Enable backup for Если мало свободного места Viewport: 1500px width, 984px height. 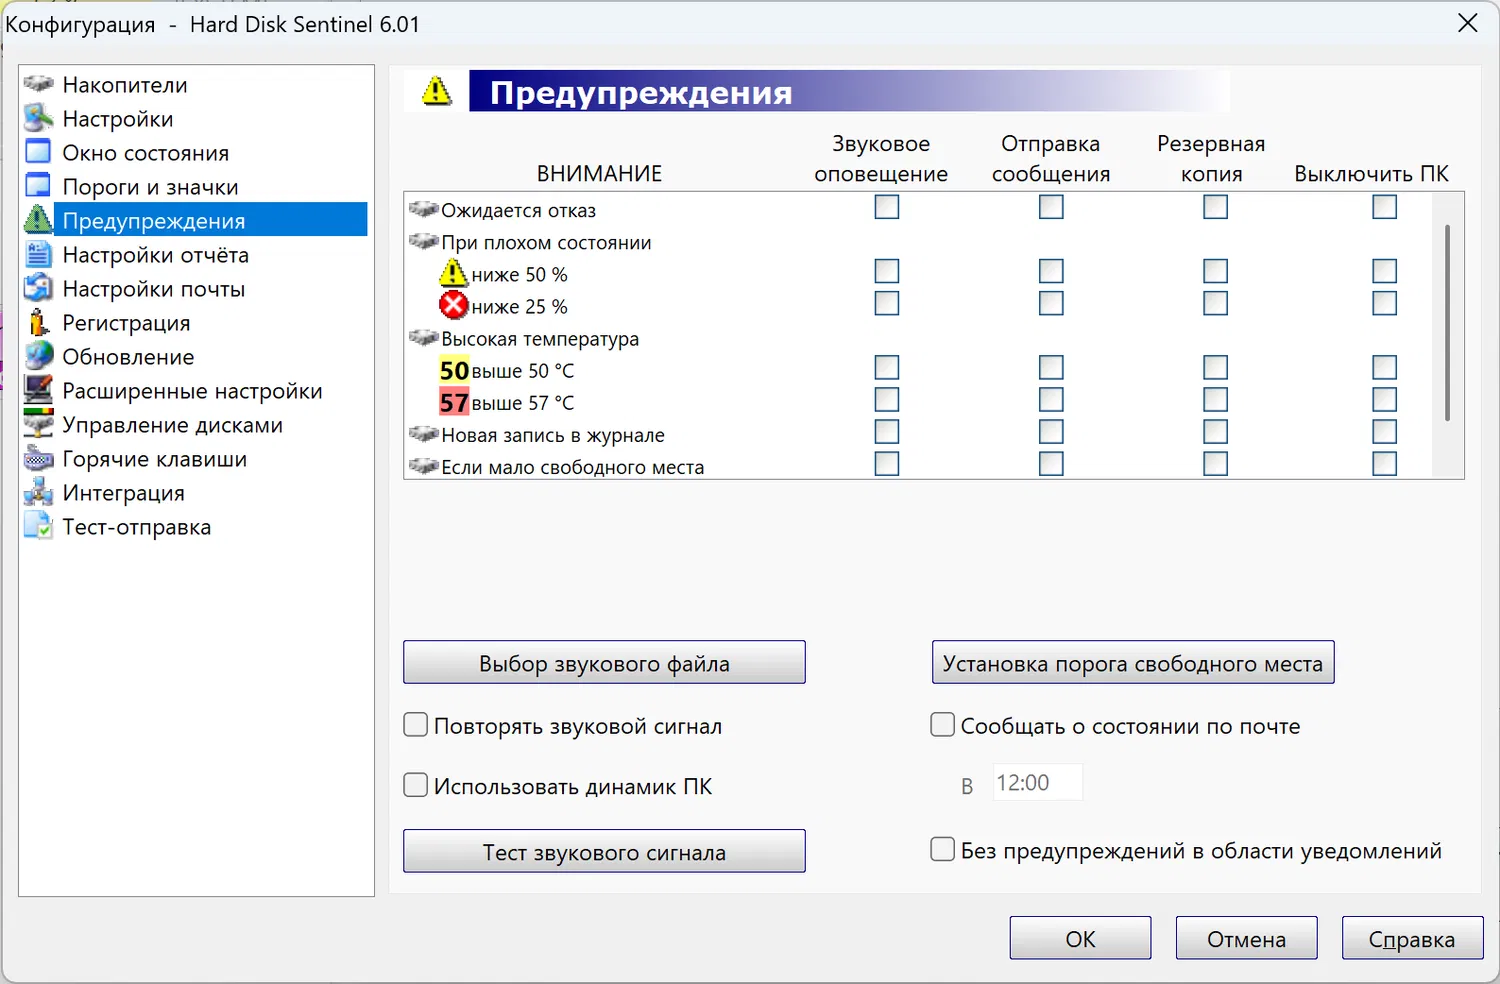coord(1215,463)
